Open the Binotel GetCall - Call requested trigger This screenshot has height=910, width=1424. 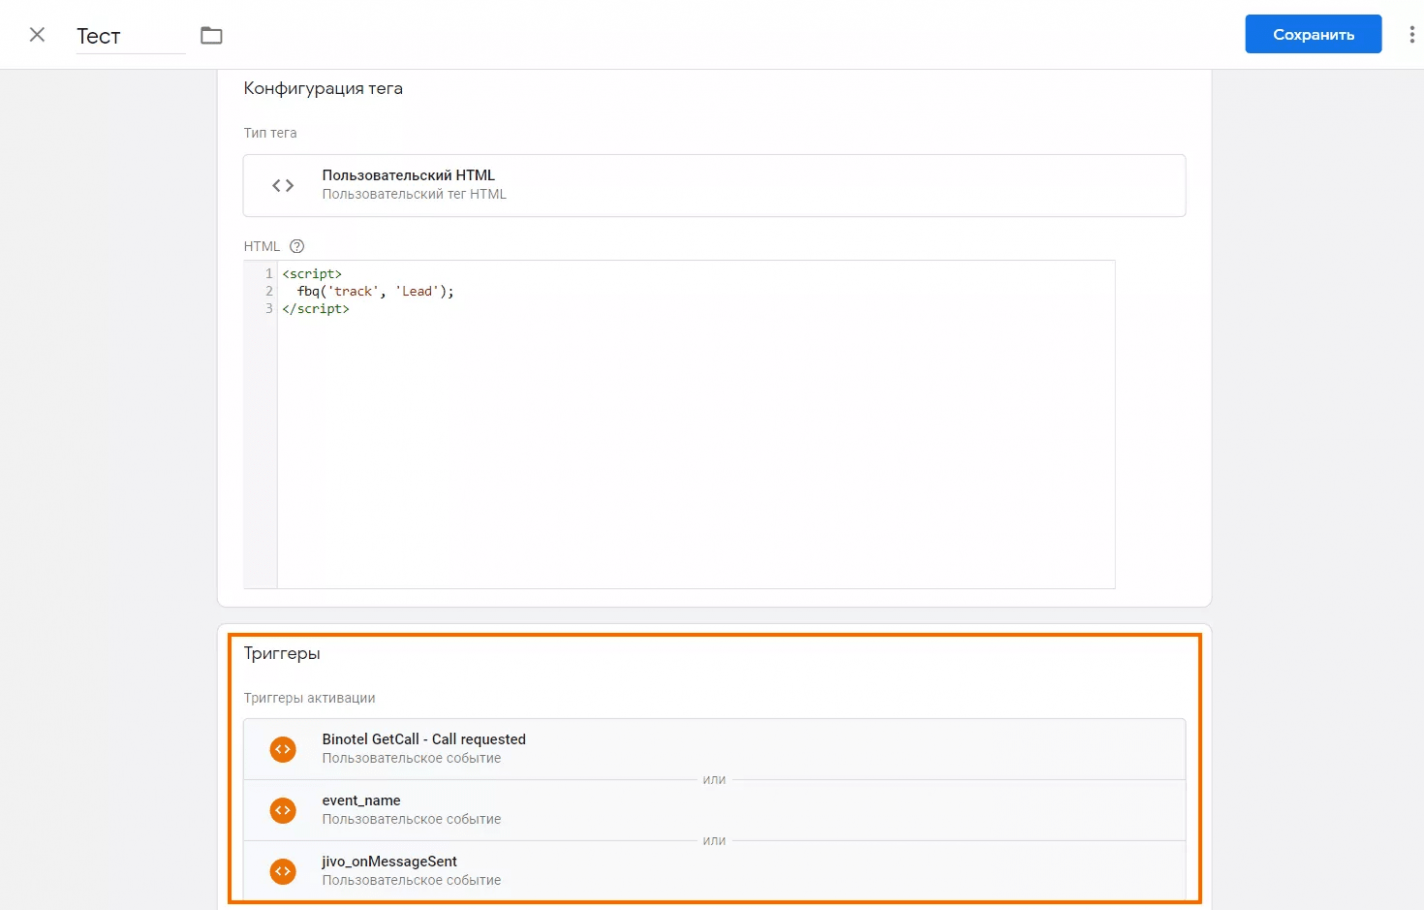click(714, 749)
